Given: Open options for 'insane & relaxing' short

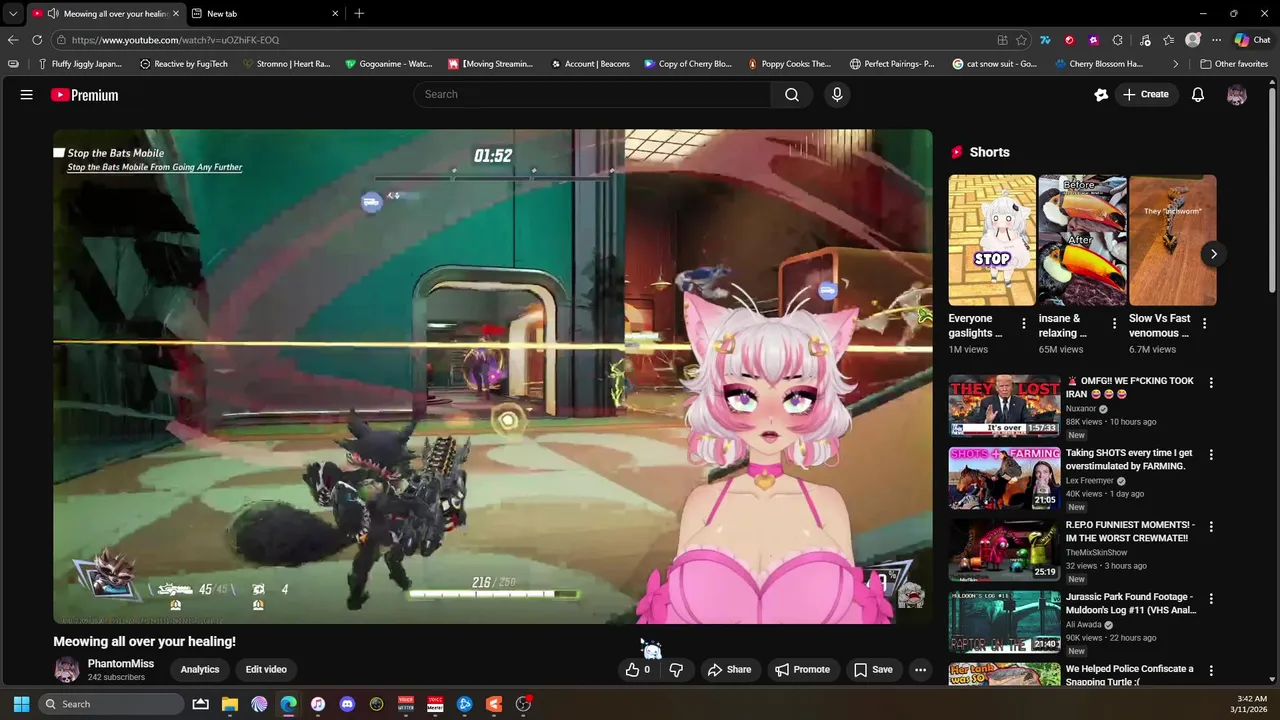Looking at the screenshot, I should [x=1114, y=324].
